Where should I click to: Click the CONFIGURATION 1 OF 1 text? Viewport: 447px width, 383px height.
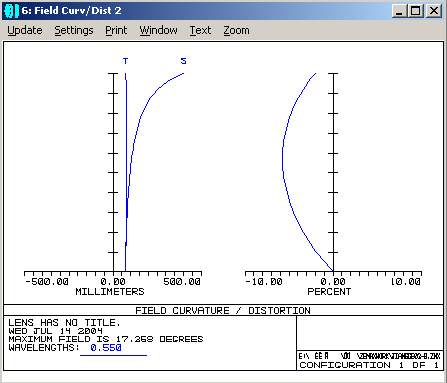click(369, 365)
